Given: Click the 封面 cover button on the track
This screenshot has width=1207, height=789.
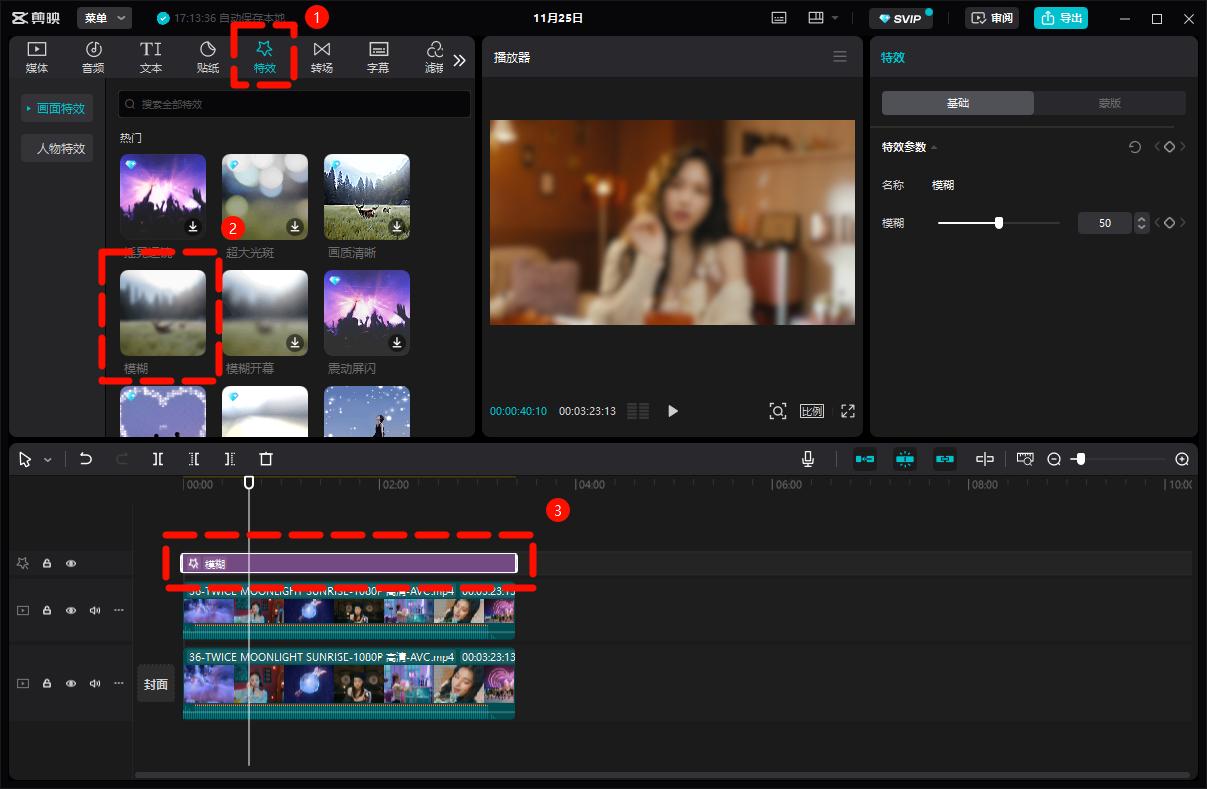Looking at the screenshot, I should [x=156, y=684].
